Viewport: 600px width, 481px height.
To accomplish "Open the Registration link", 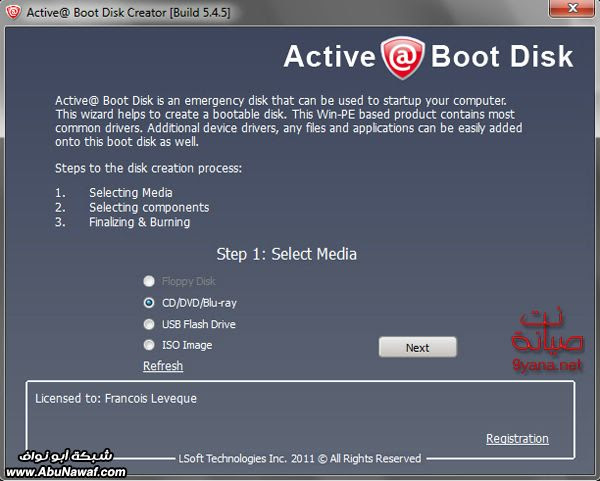I will coord(517,439).
